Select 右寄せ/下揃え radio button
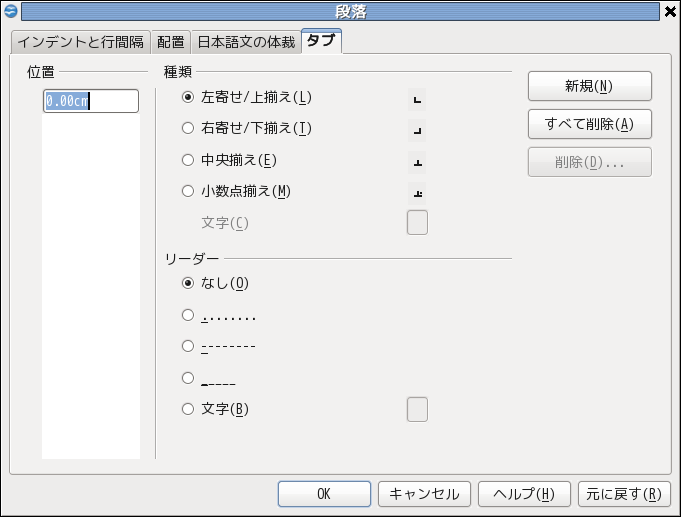 [x=188, y=128]
